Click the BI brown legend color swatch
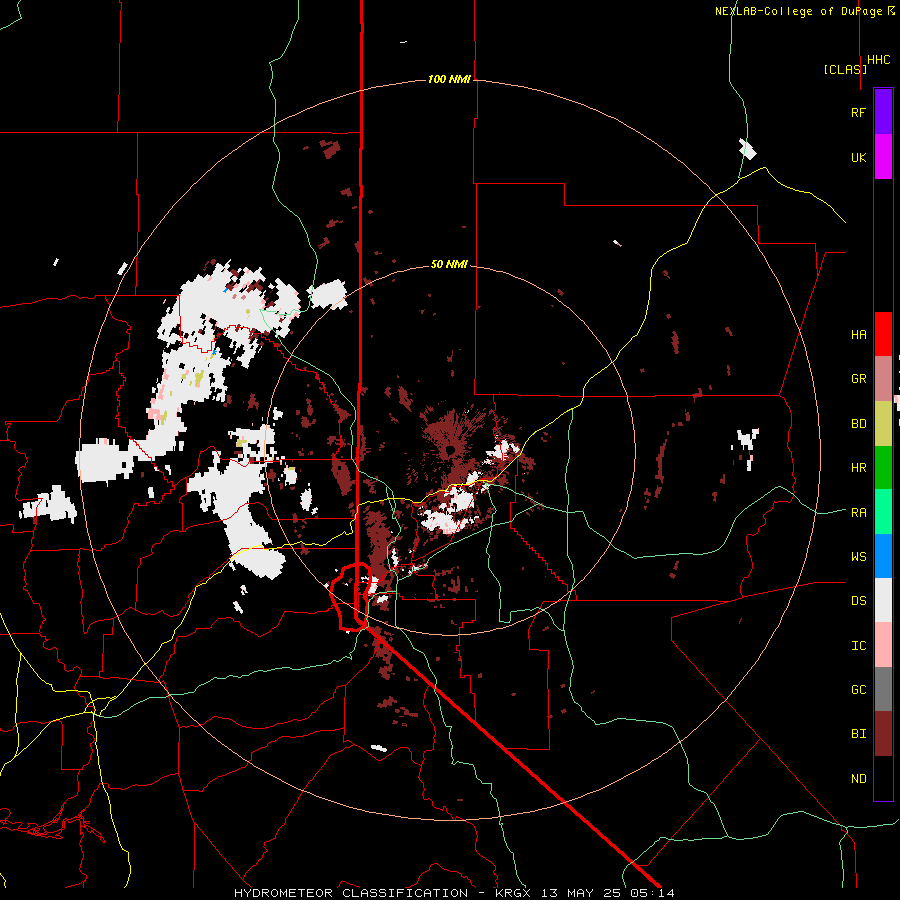Screen dimensions: 900x900 (x=883, y=734)
